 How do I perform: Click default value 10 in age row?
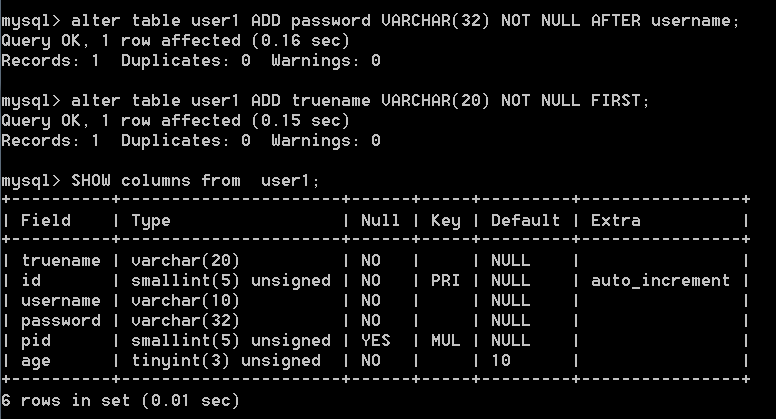pyautogui.click(x=501, y=360)
